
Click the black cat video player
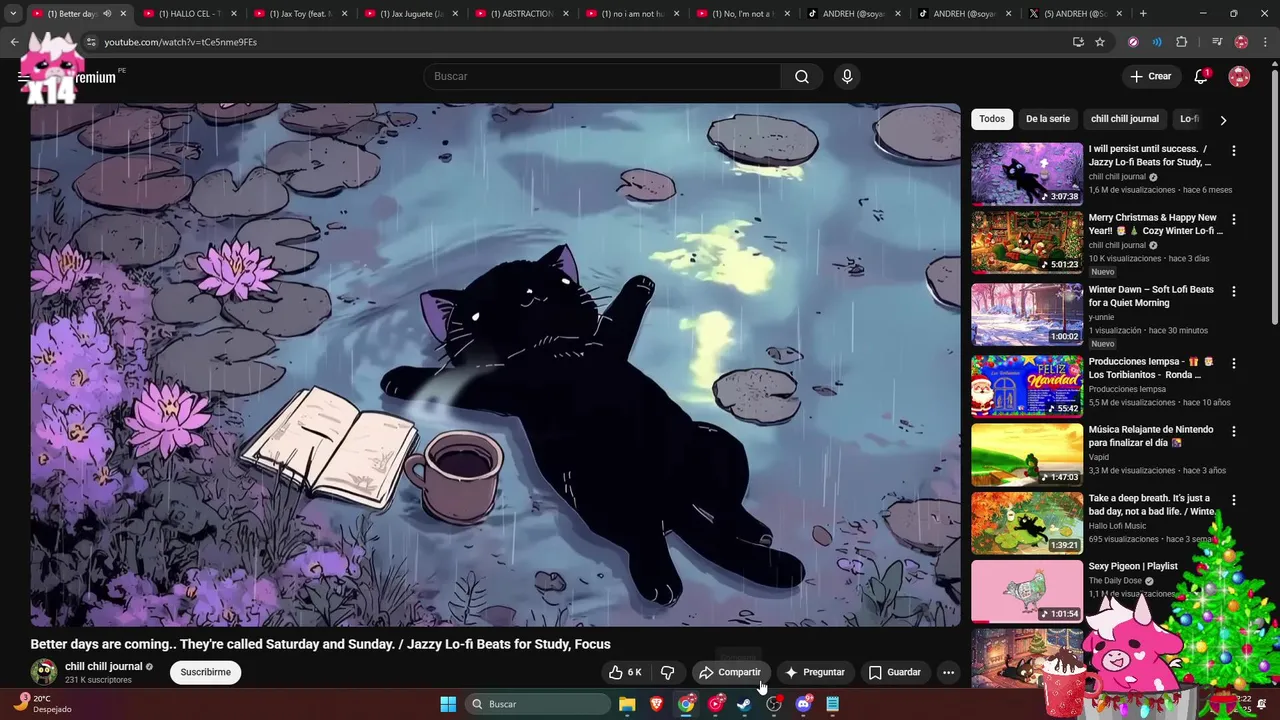(x=495, y=365)
